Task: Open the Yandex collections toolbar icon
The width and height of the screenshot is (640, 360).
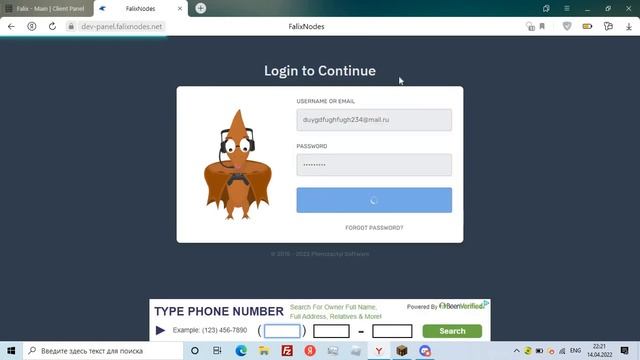Action: [x=608, y=27]
